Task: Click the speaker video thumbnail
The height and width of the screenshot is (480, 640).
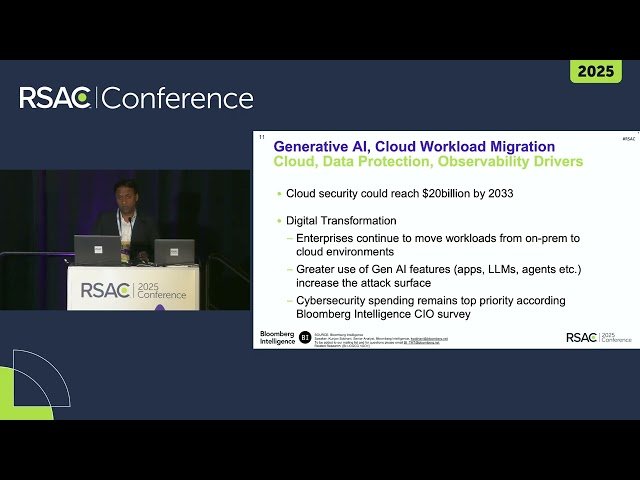Action: (125, 240)
